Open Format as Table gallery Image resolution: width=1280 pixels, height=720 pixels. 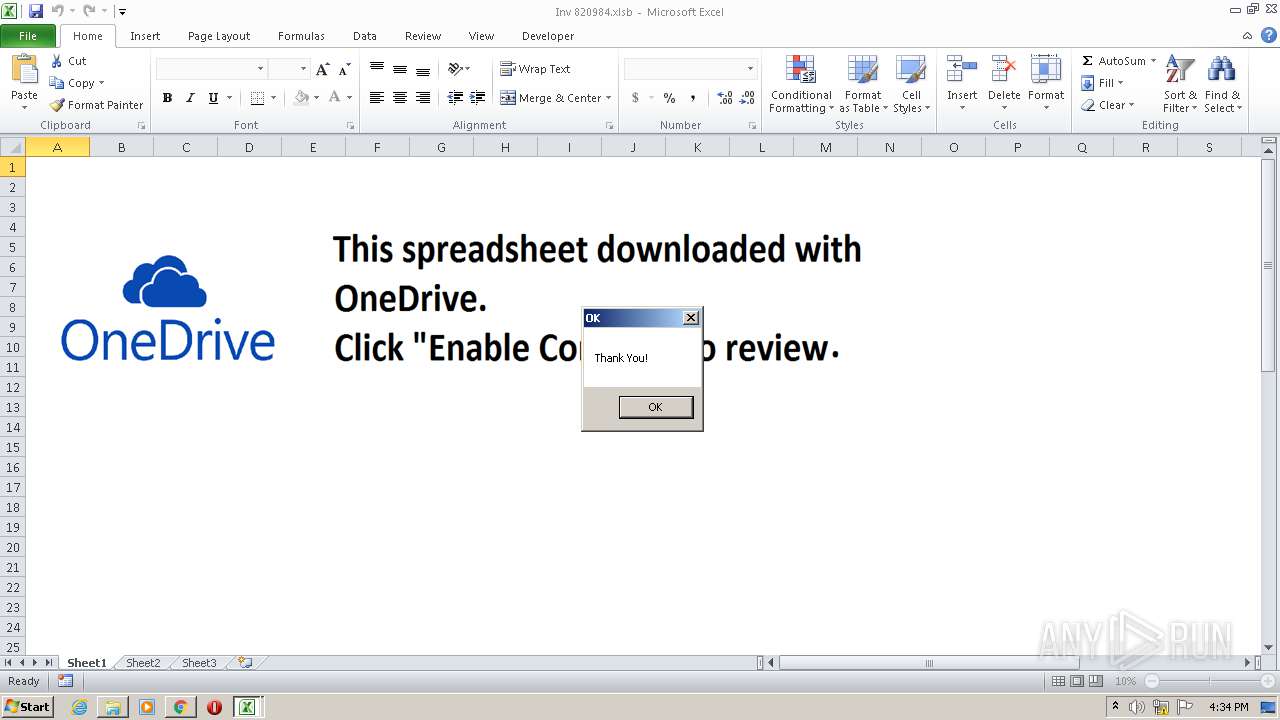(862, 85)
